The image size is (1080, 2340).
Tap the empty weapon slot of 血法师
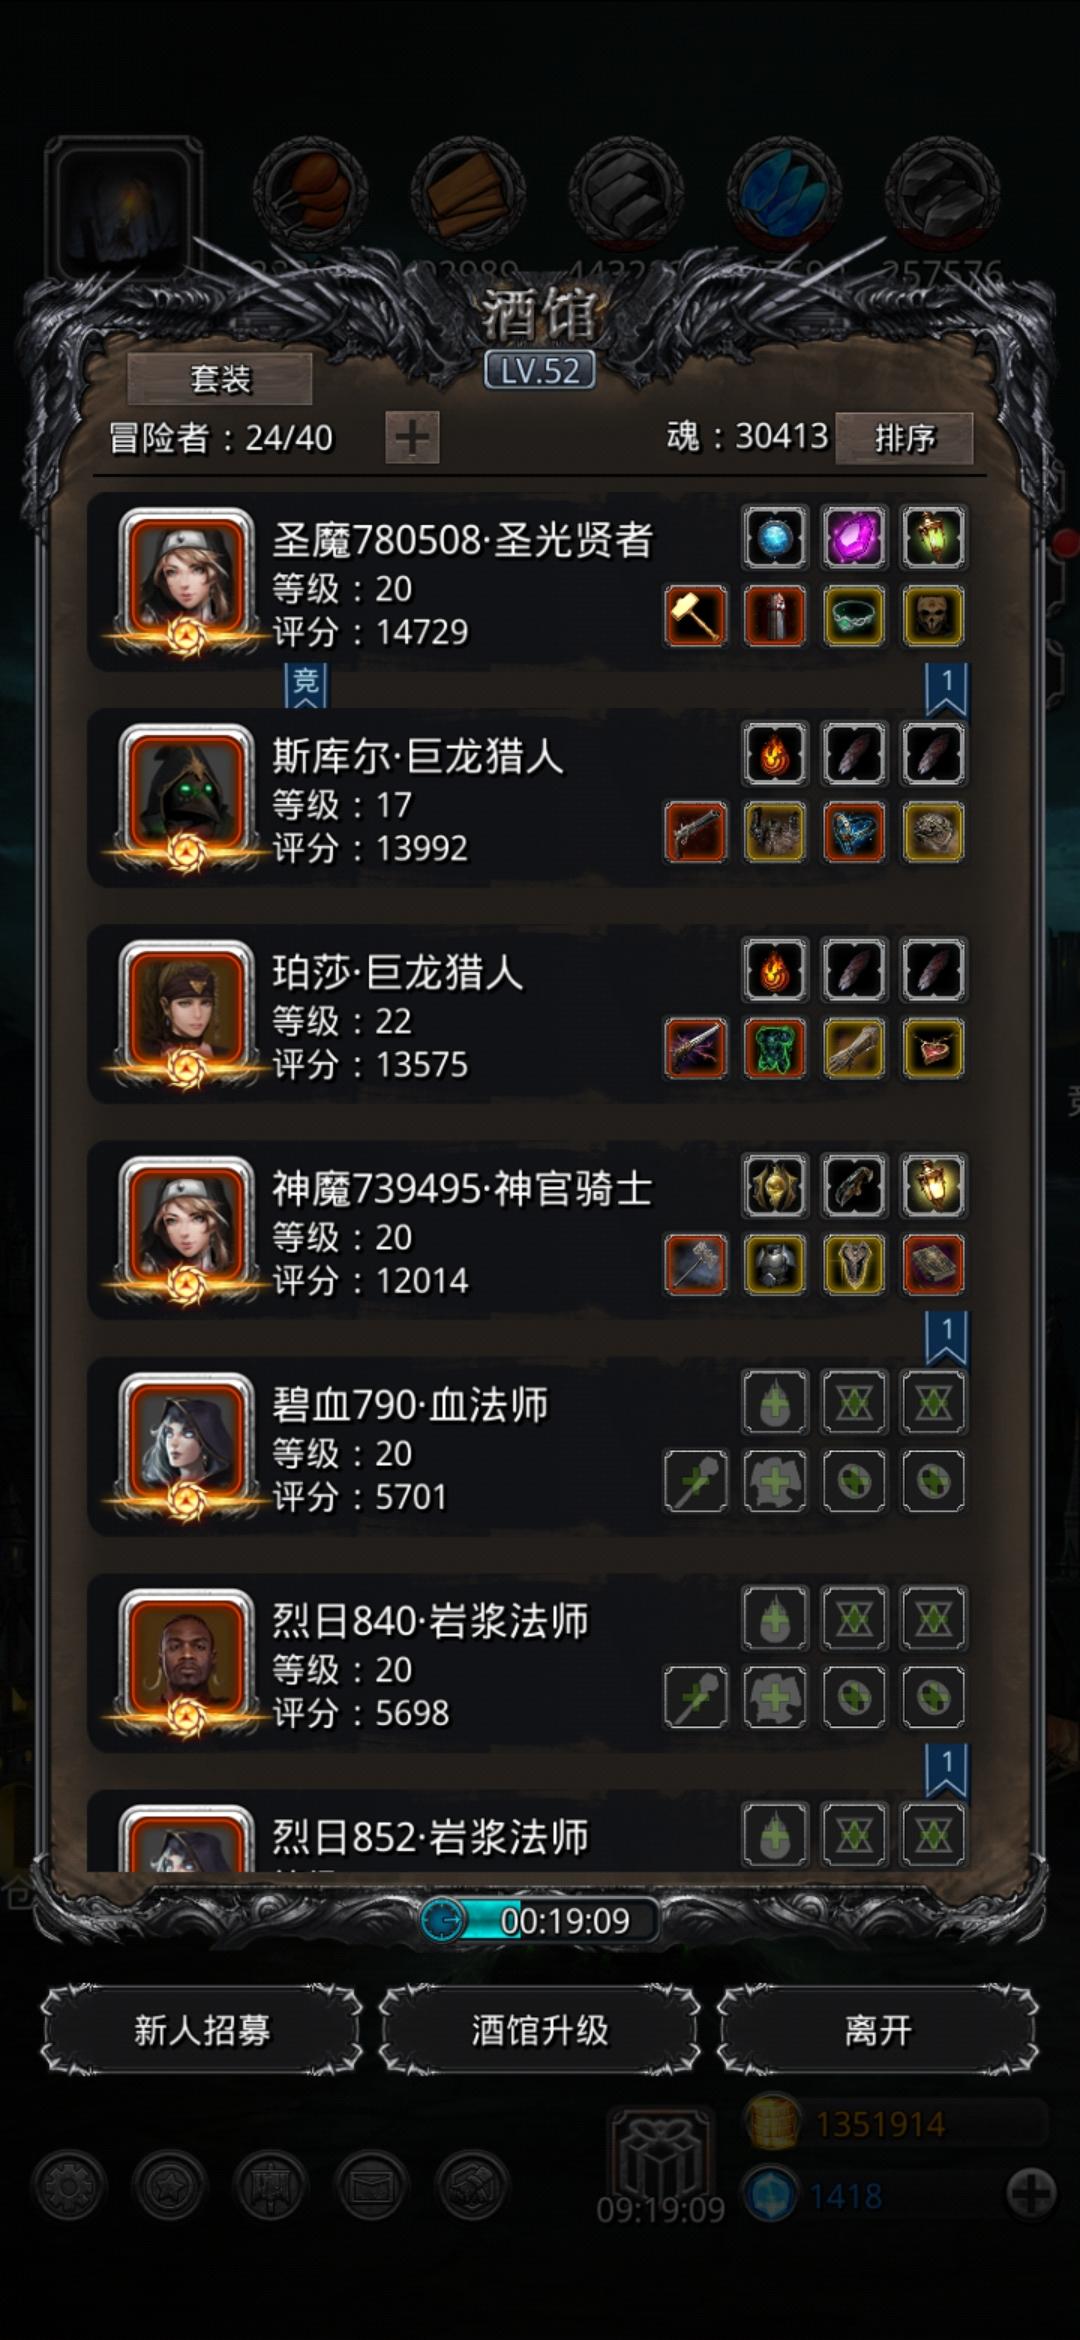click(x=696, y=1480)
